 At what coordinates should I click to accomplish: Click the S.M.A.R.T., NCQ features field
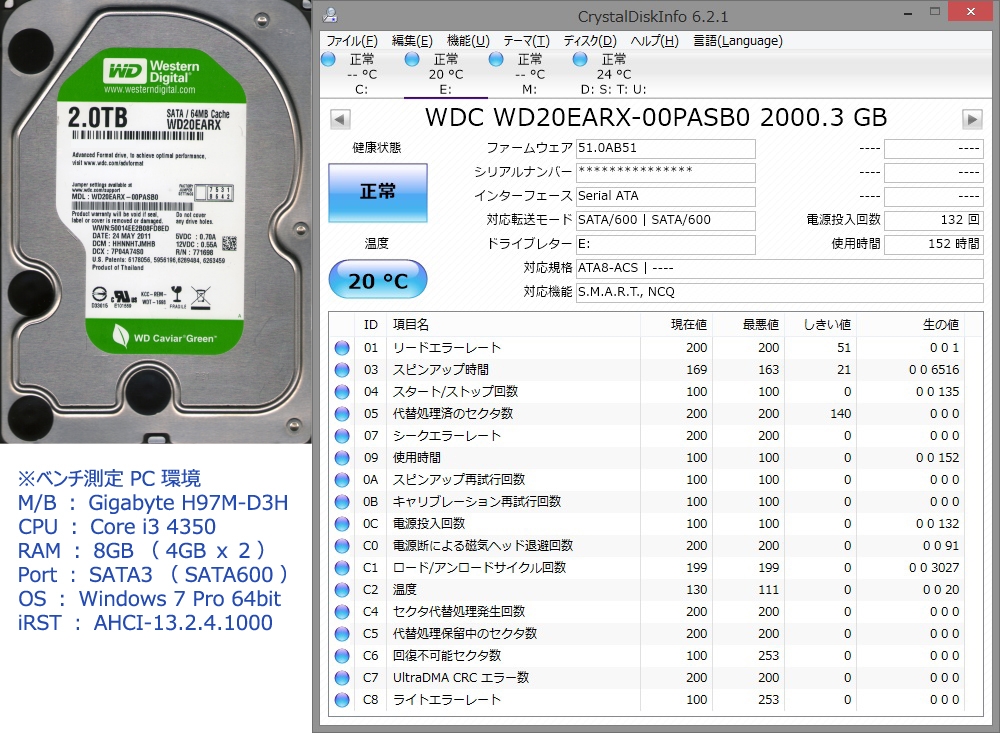click(779, 292)
